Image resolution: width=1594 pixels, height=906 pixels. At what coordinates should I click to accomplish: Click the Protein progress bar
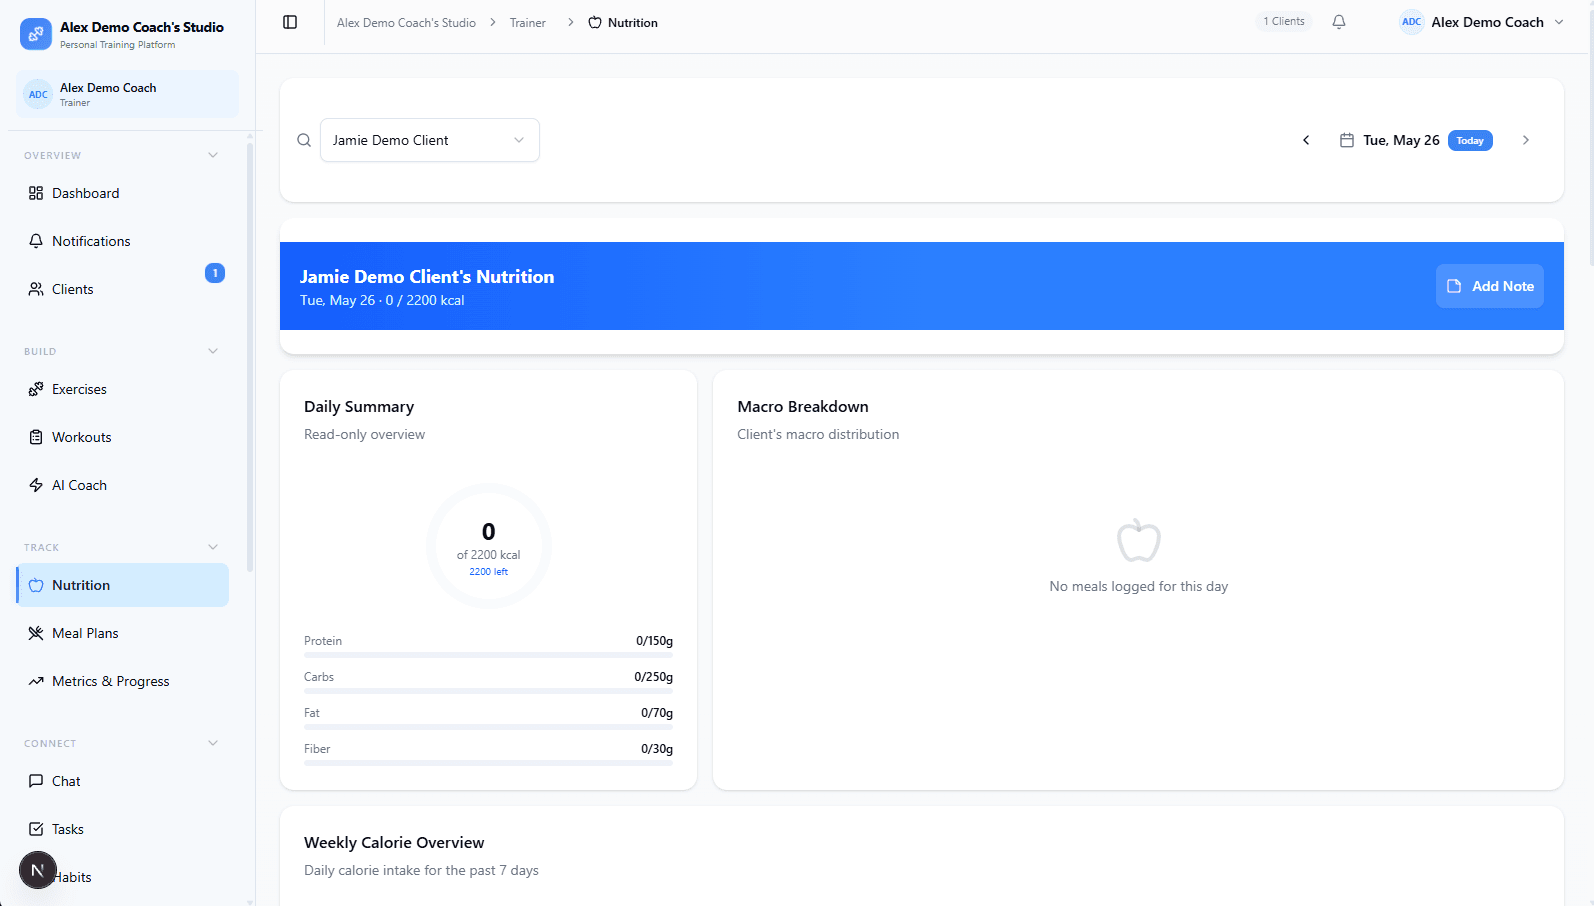pyautogui.click(x=488, y=655)
